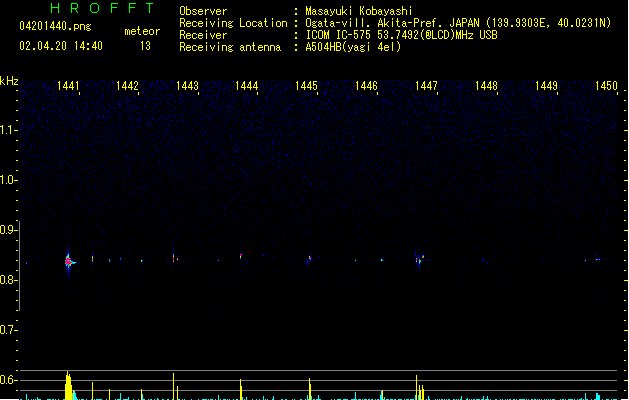Click the yellow intensity spike just before 1443
Screen dimensions: 629x400
(174, 386)
